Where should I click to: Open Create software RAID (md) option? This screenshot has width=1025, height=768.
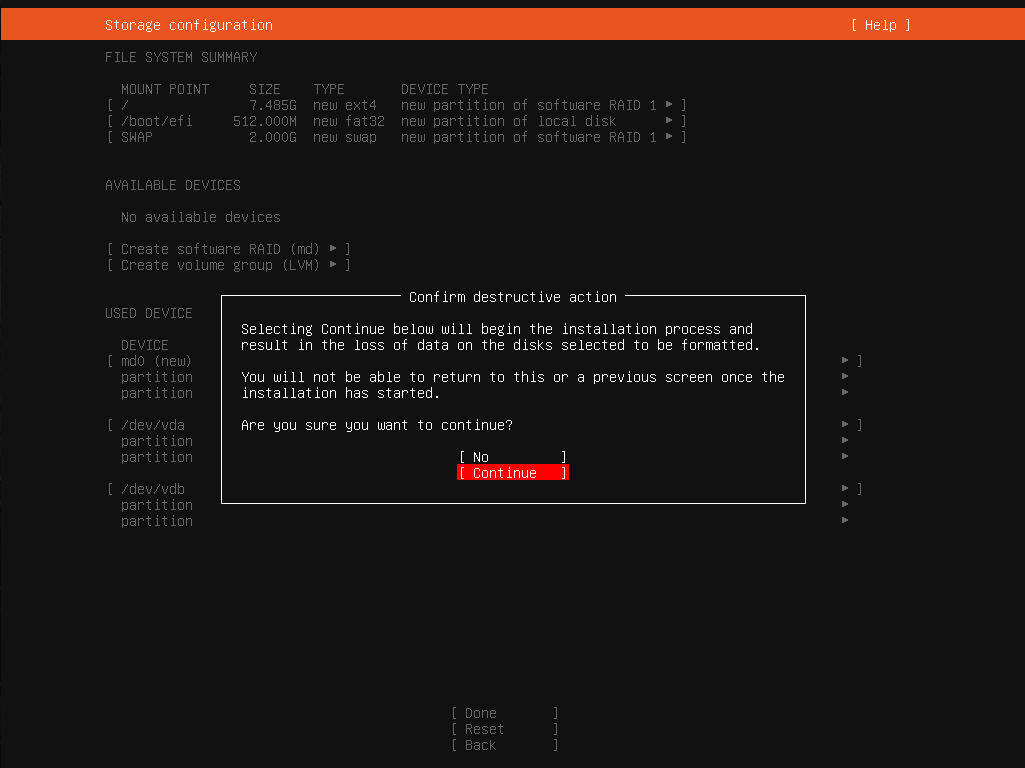tap(228, 249)
